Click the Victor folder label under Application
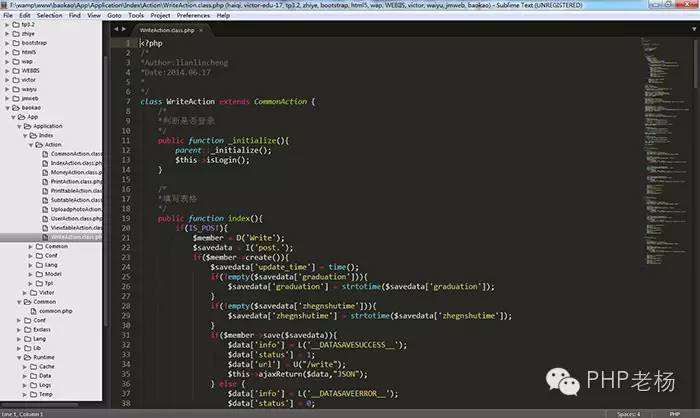This screenshot has height=418, width=700. point(46,293)
